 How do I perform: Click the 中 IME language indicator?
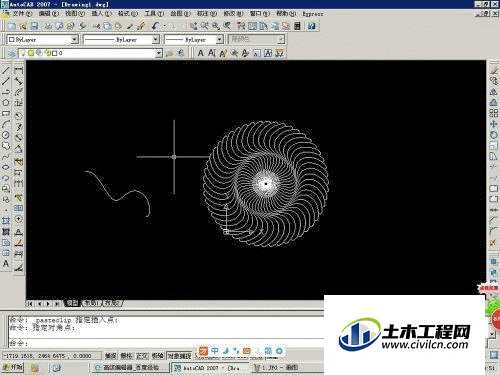click(215, 350)
